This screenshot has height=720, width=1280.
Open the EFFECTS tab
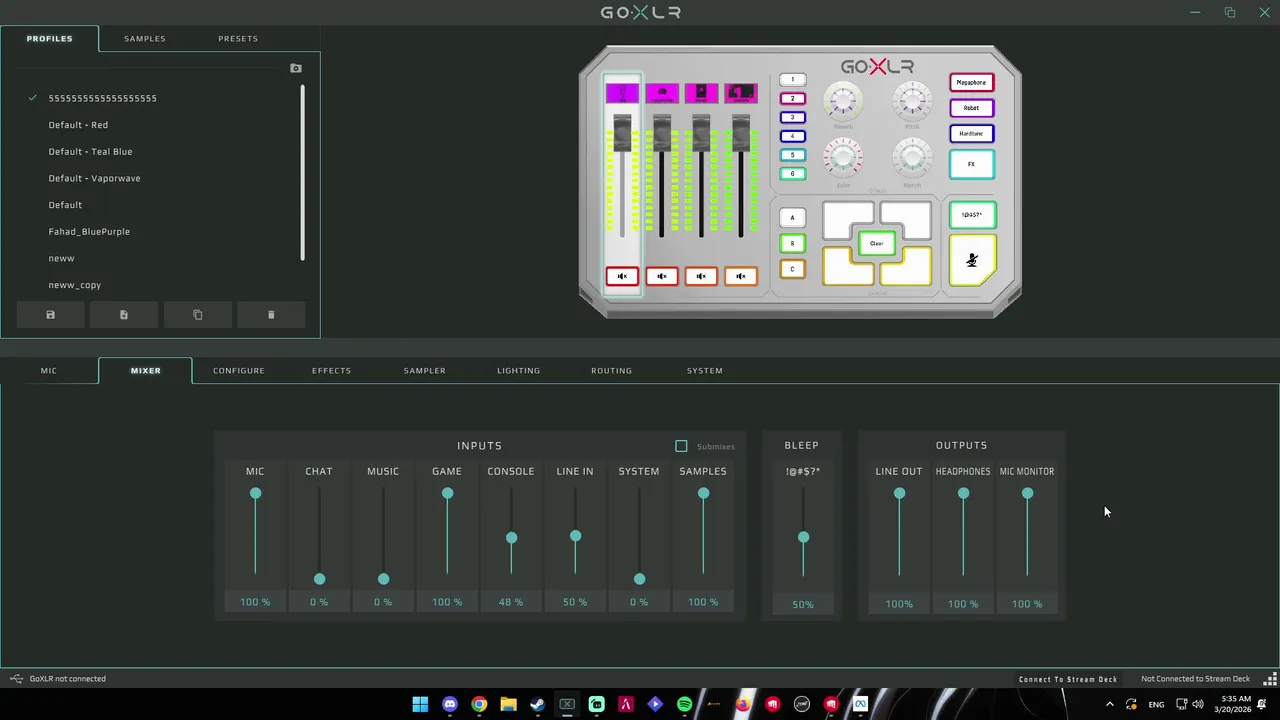click(x=331, y=371)
